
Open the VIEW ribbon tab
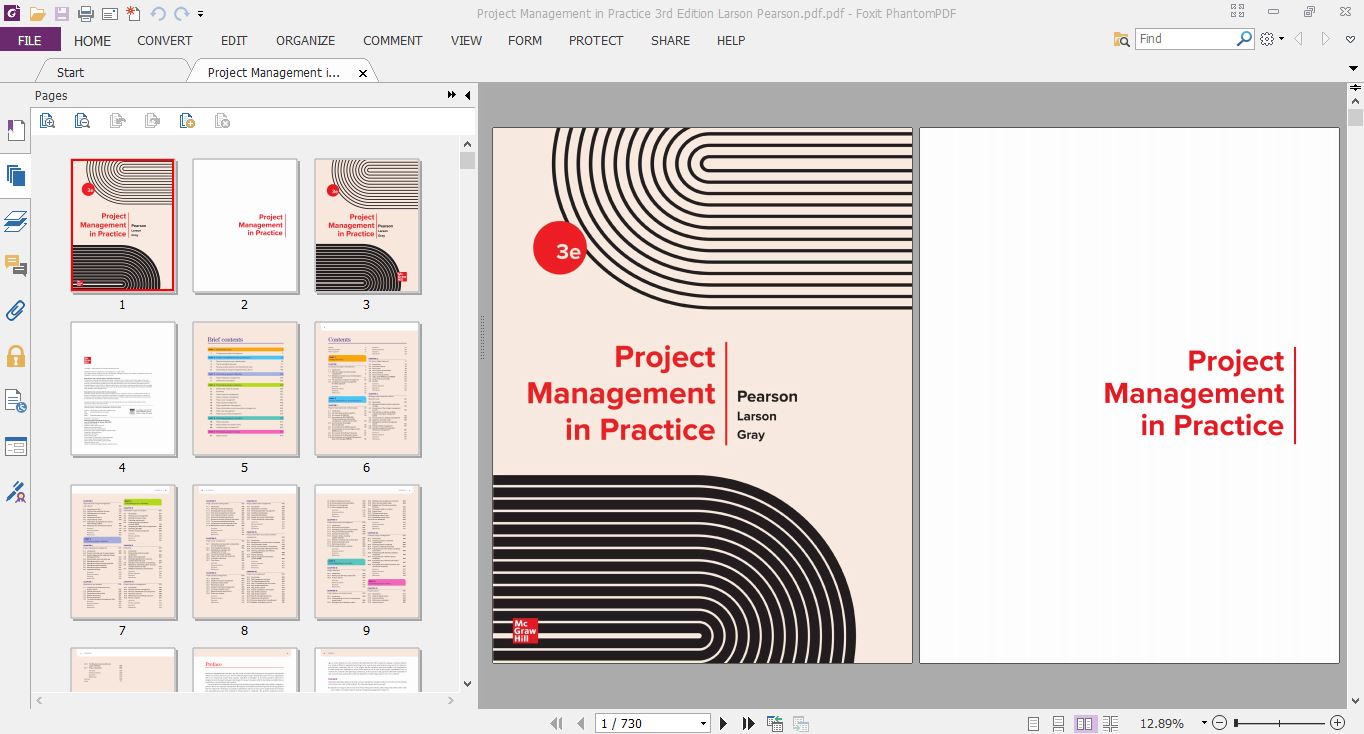(466, 40)
